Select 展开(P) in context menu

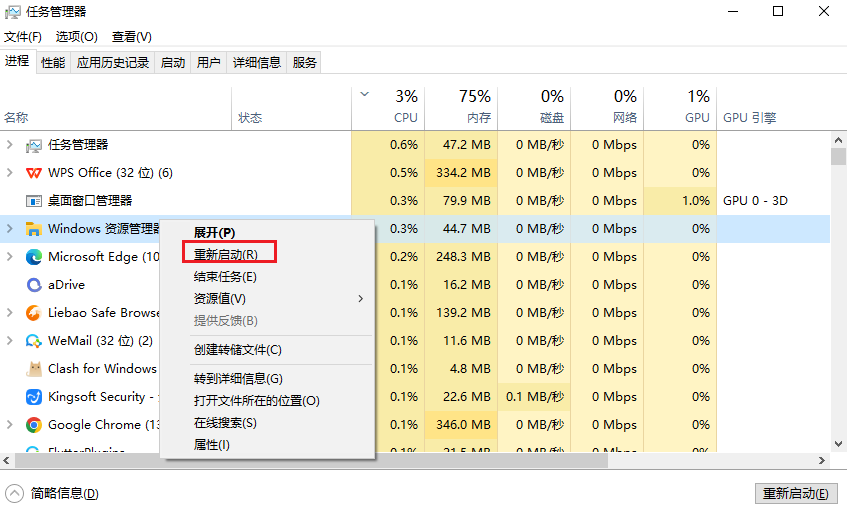(x=214, y=233)
